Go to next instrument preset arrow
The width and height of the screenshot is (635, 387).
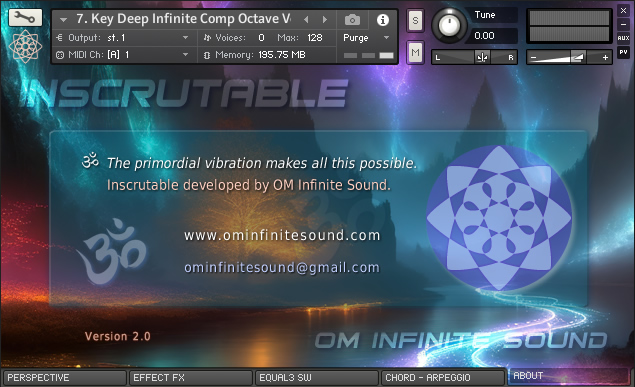point(324,19)
